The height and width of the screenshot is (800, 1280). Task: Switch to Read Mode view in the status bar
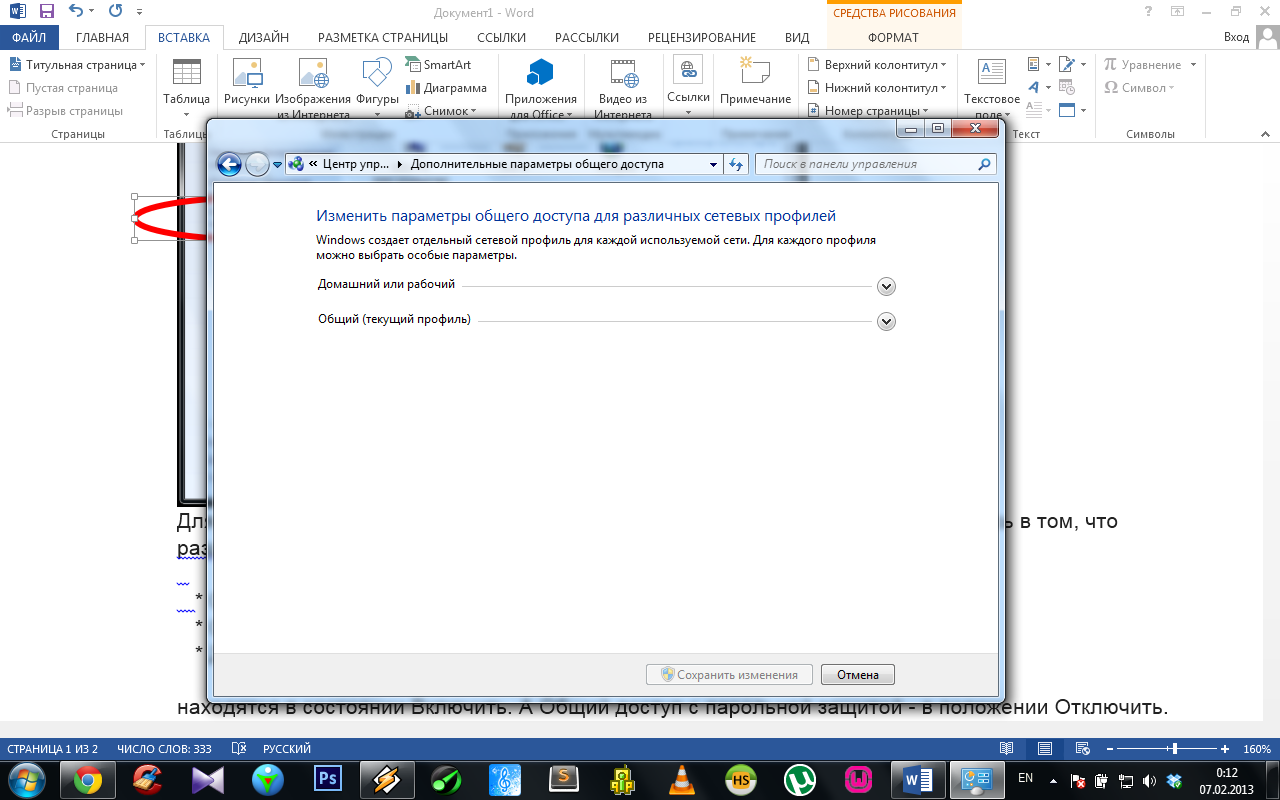click(1008, 748)
